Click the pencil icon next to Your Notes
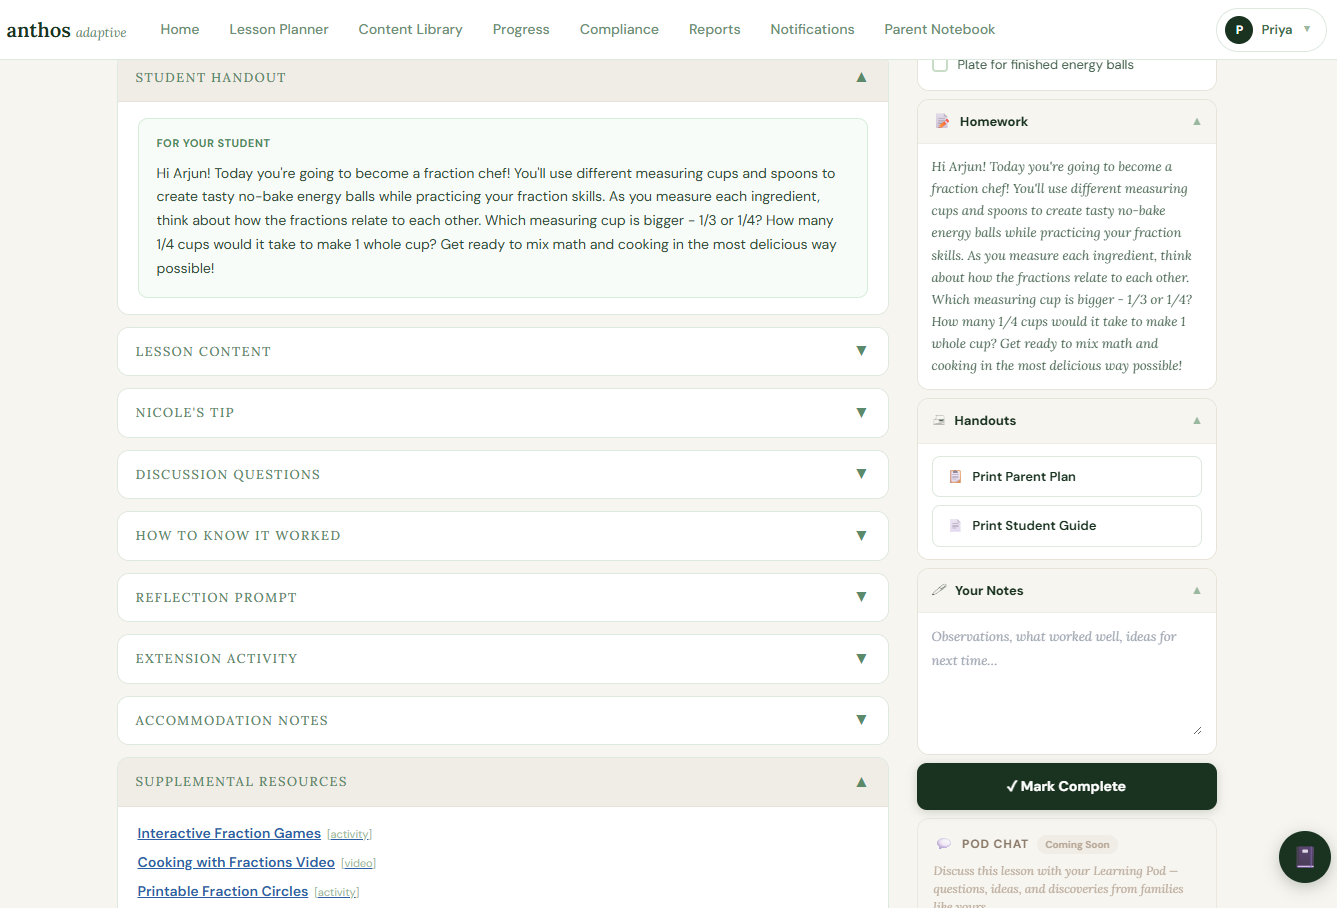 pyautogui.click(x=939, y=589)
